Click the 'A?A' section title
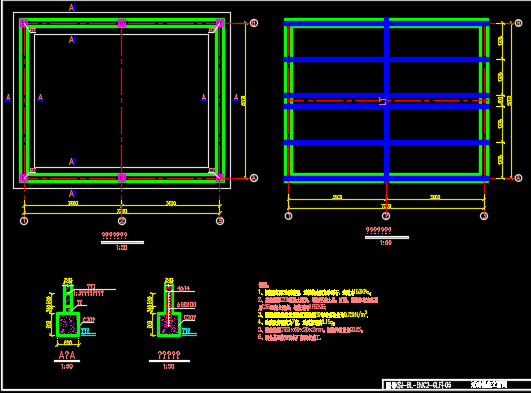 tap(67, 355)
